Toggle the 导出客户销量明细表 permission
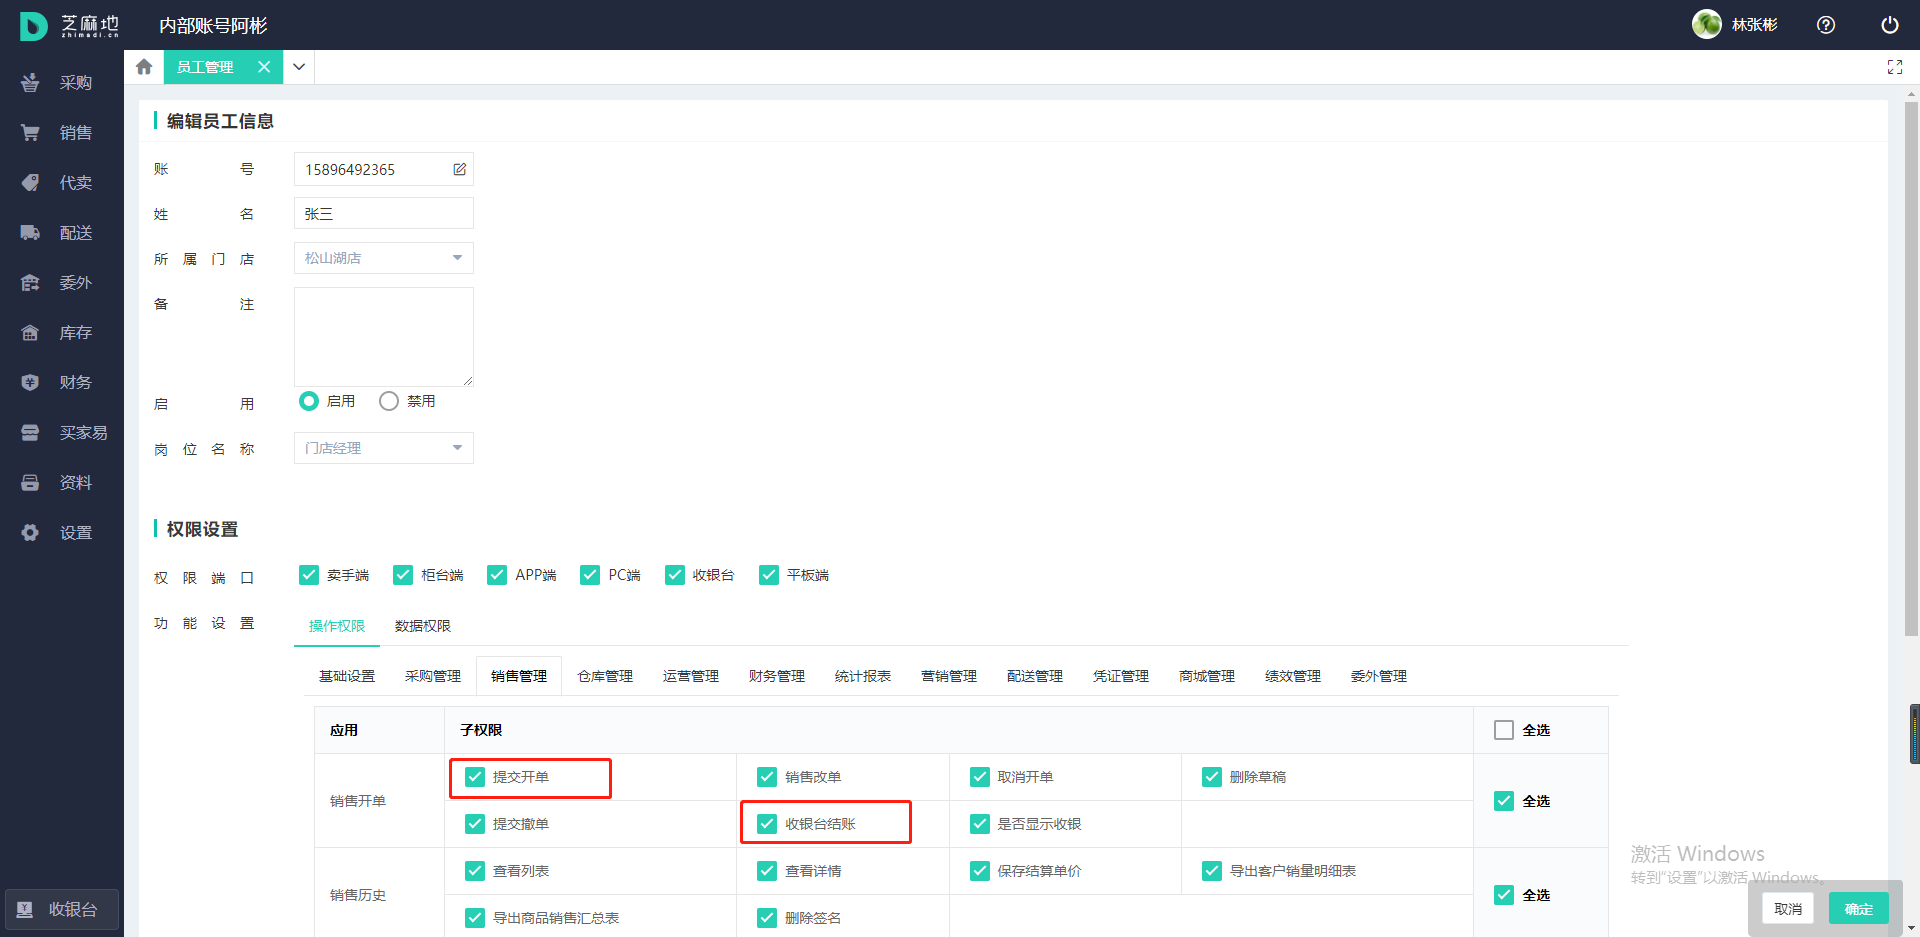 tap(1212, 871)
